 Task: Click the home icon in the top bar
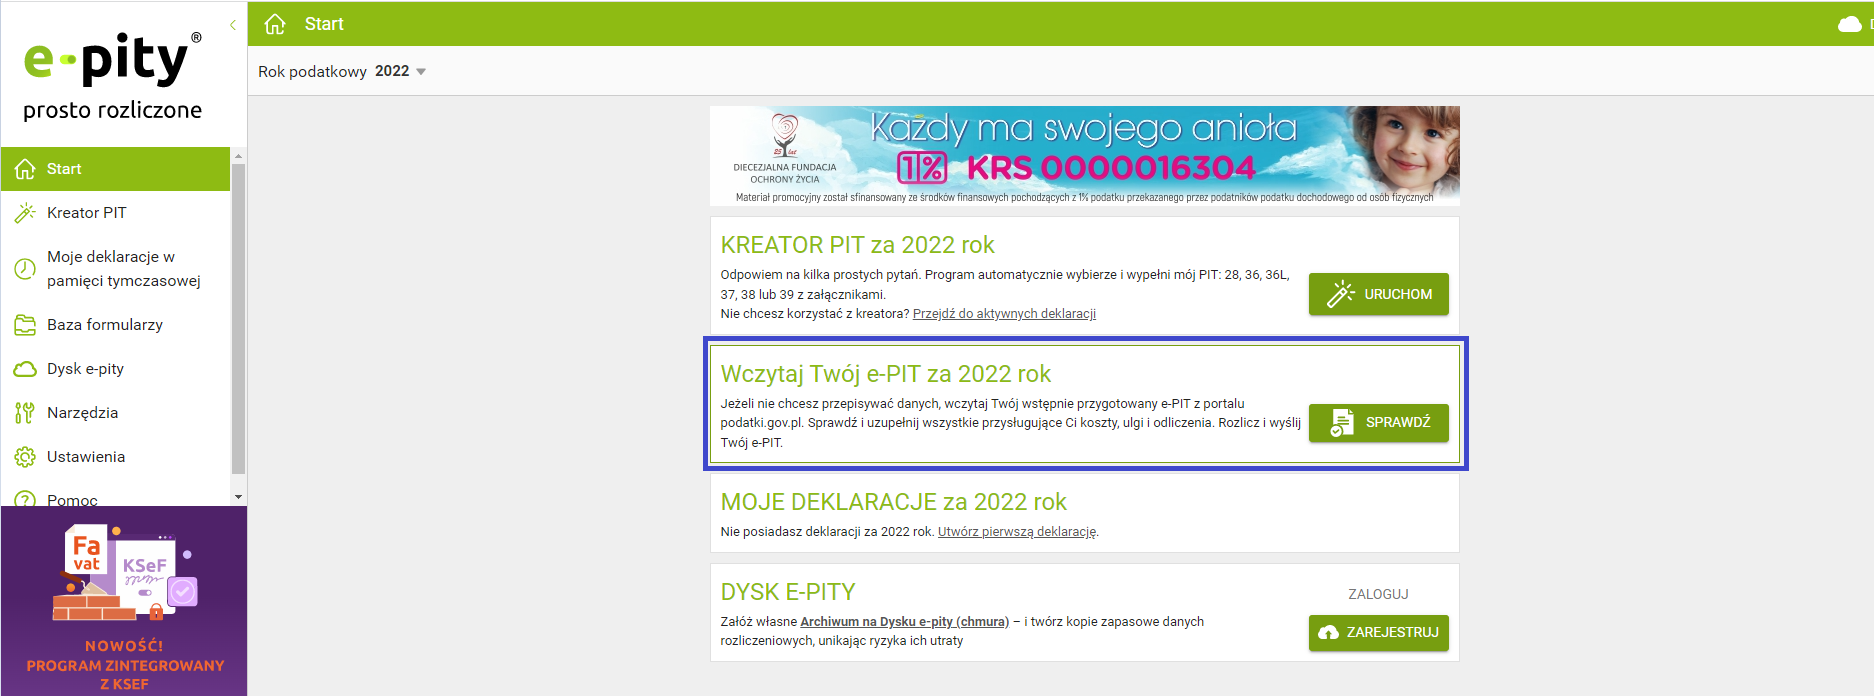point(275,24)
